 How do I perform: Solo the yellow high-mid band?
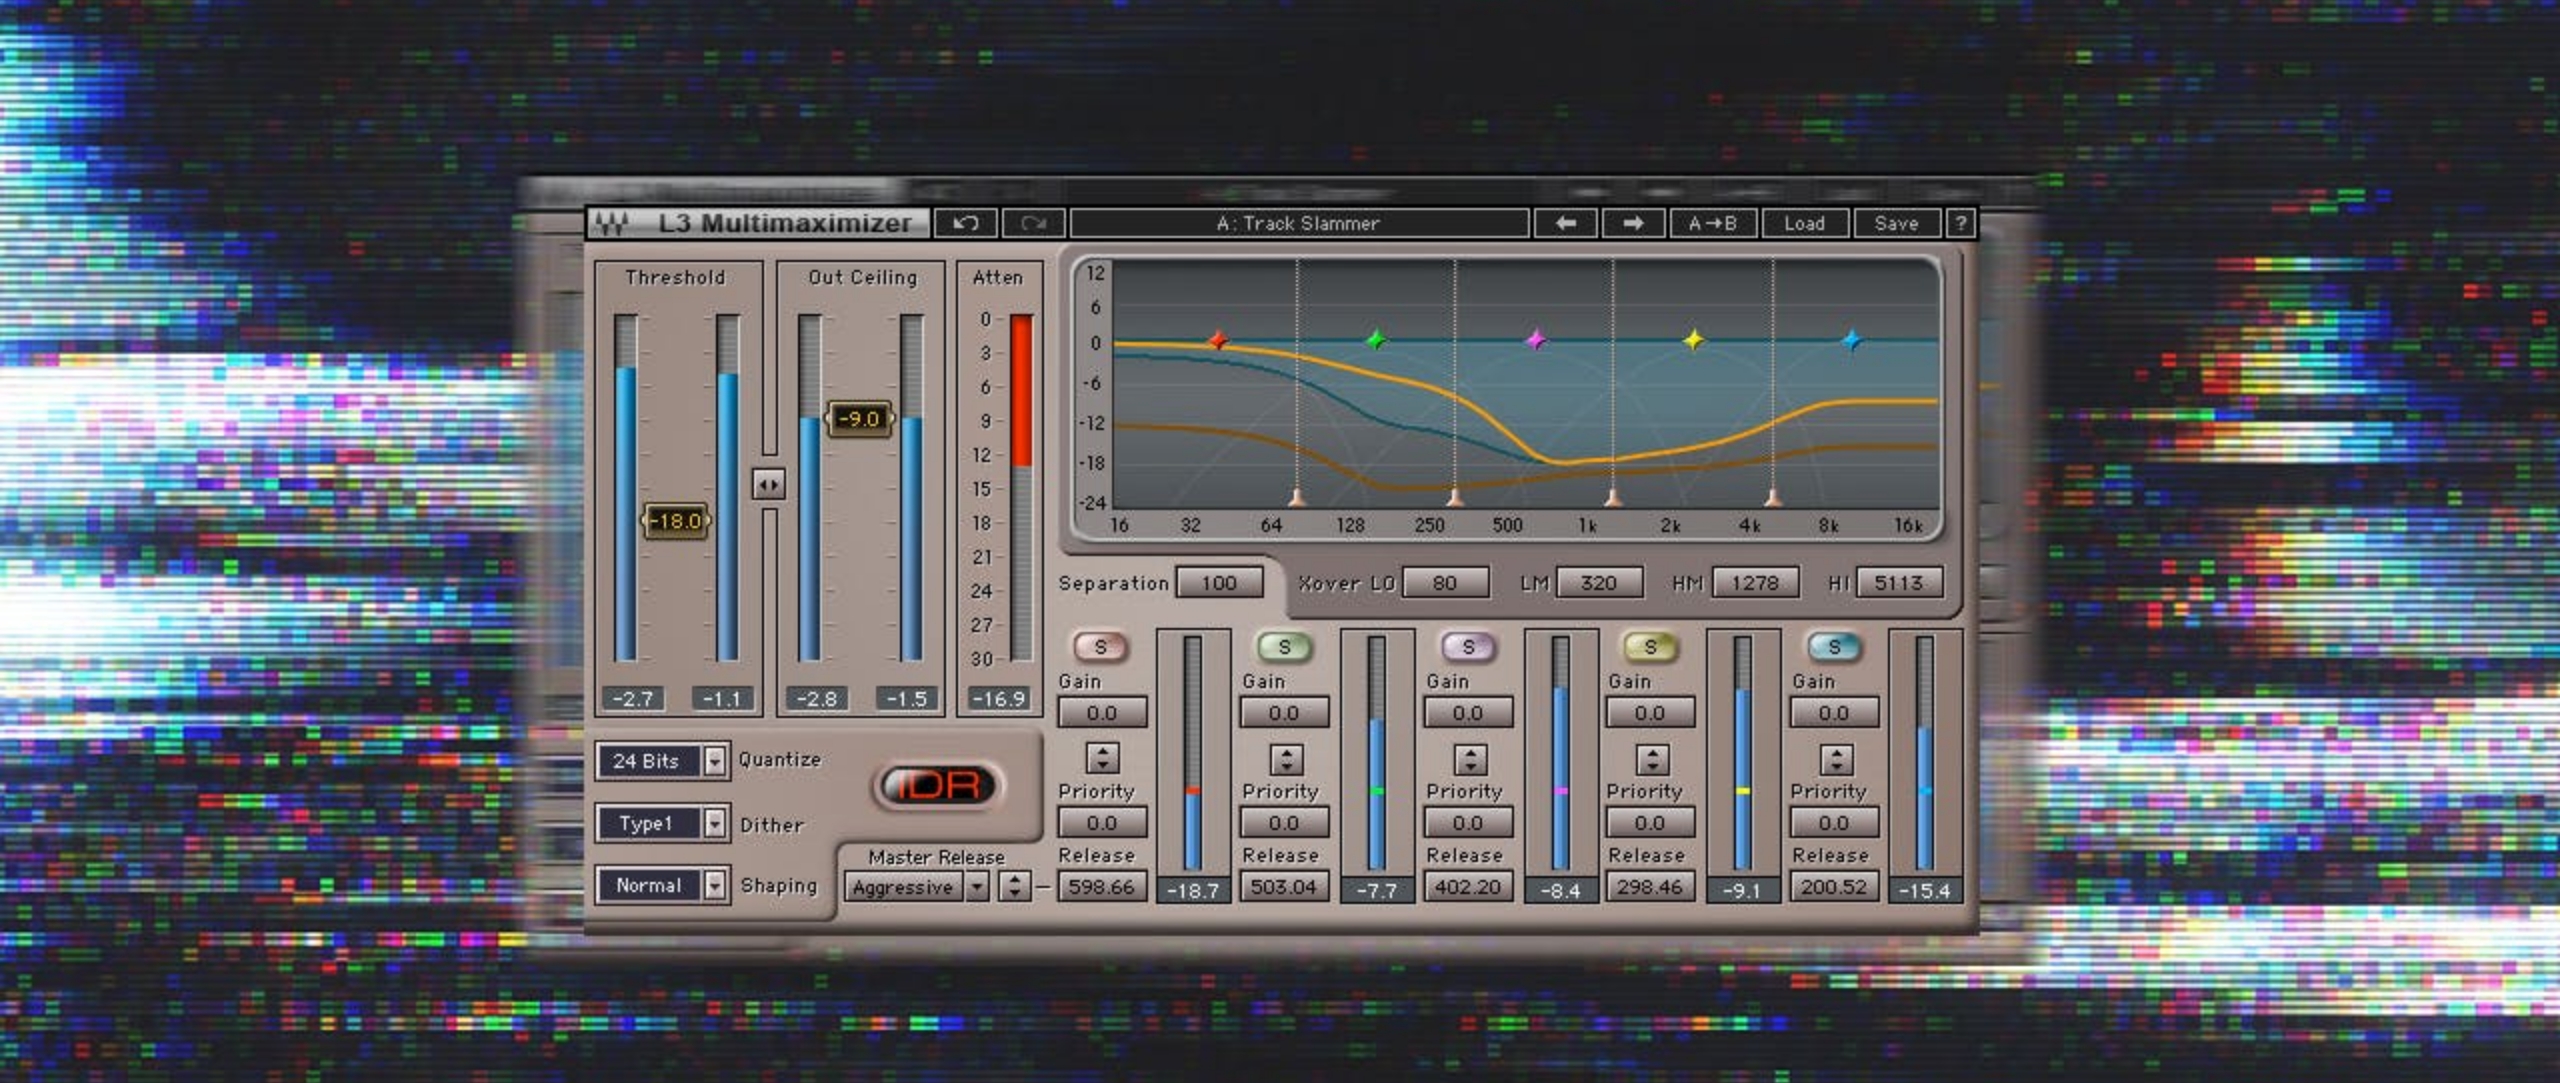click(x=1650, y=647)
